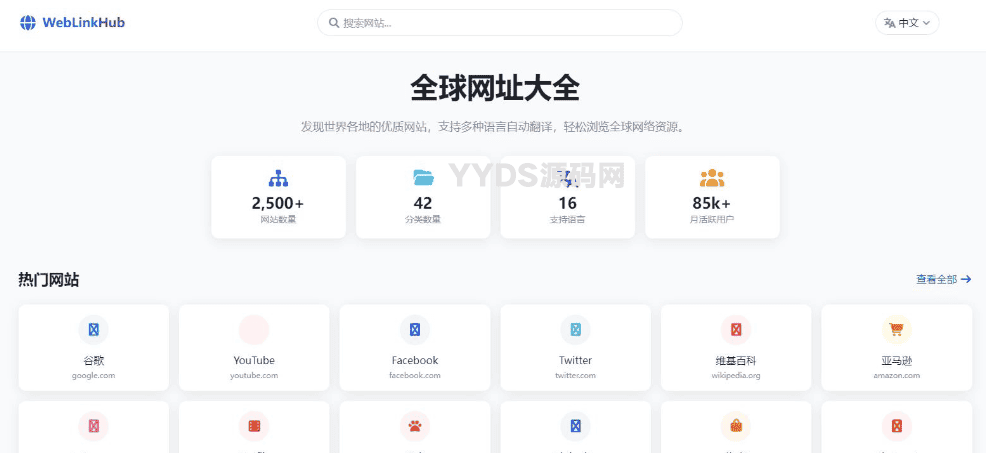Select the 网站数量 stat label
This screenshot has height=453, width=986.
tap(278, 220)
